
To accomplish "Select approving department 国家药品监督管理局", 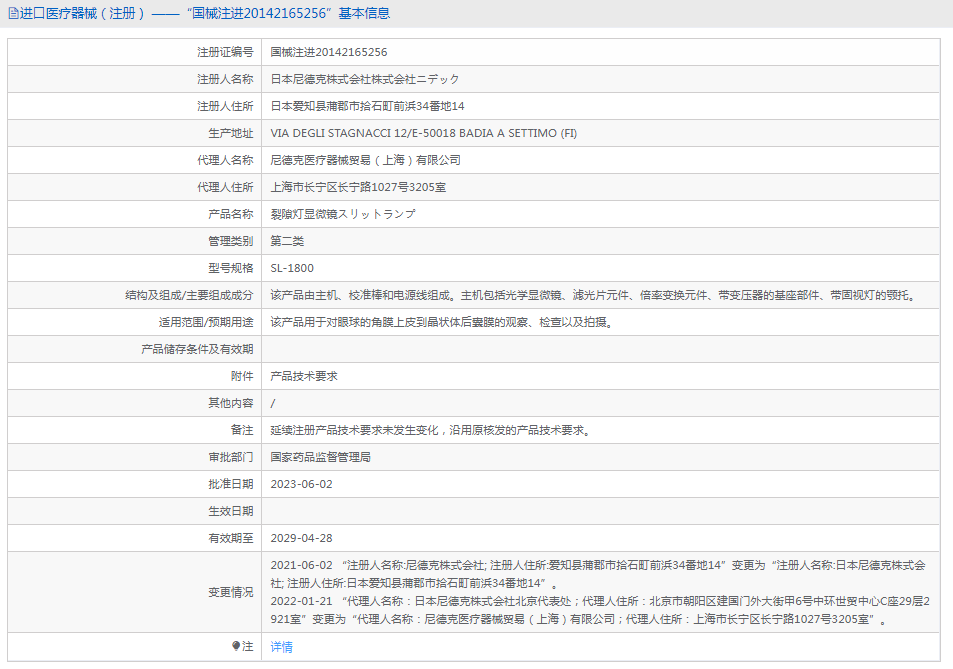I will coord(320,457).
